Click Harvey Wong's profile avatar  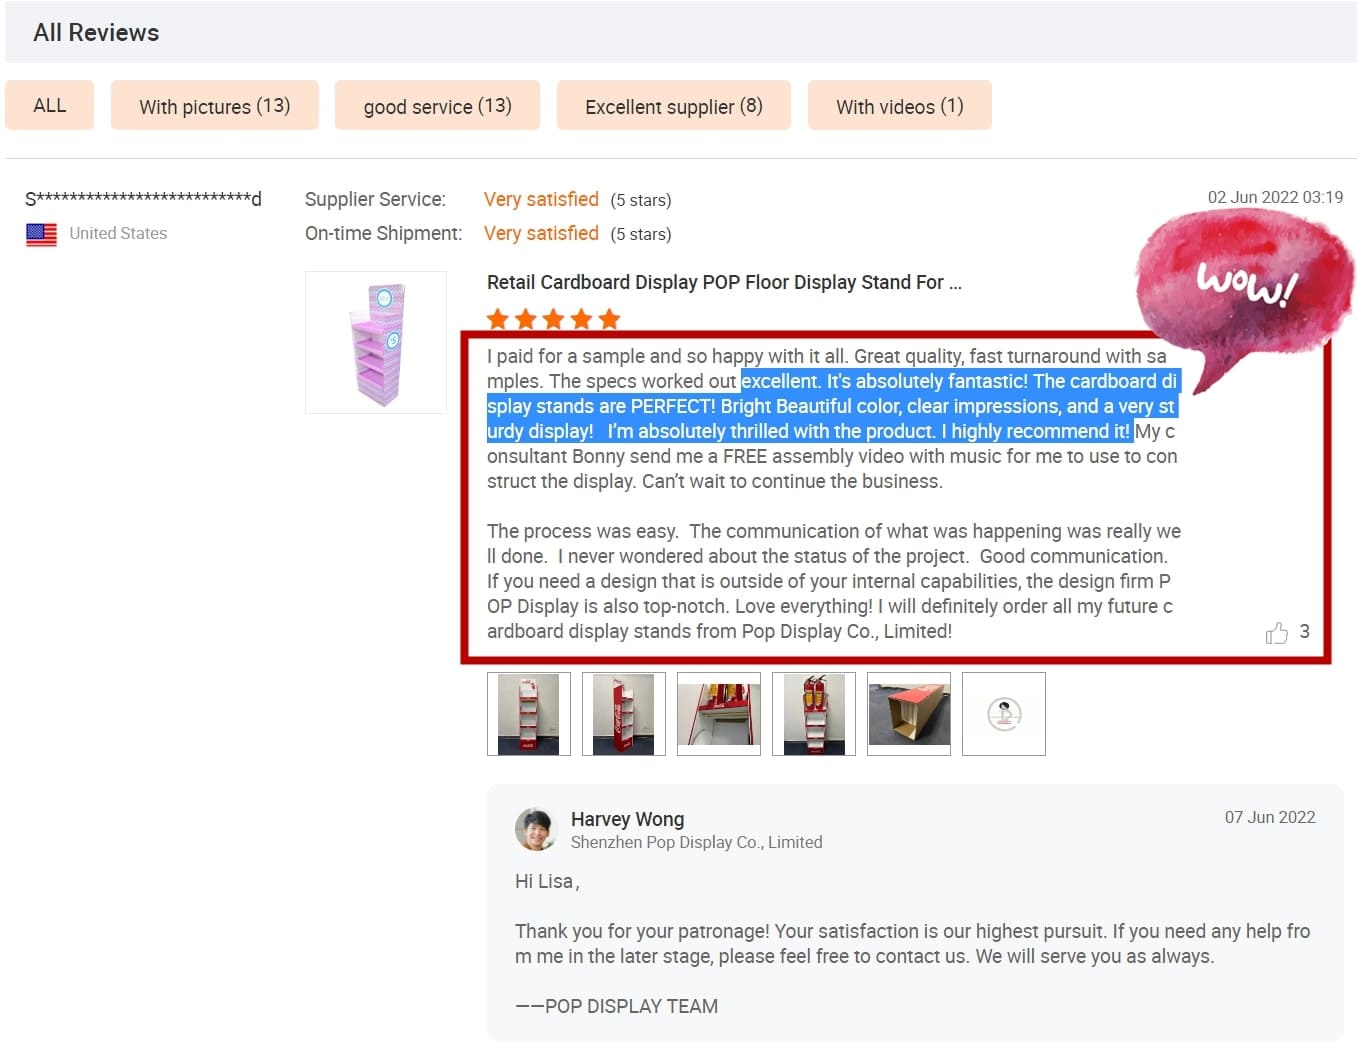point(536,829)
